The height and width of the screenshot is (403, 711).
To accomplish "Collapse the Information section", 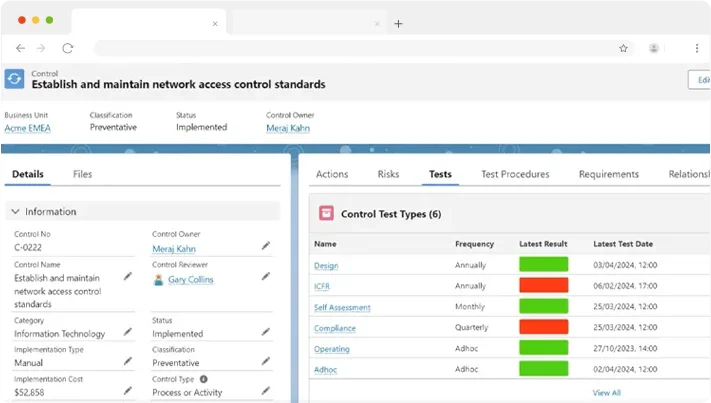I will pos(15,212).
